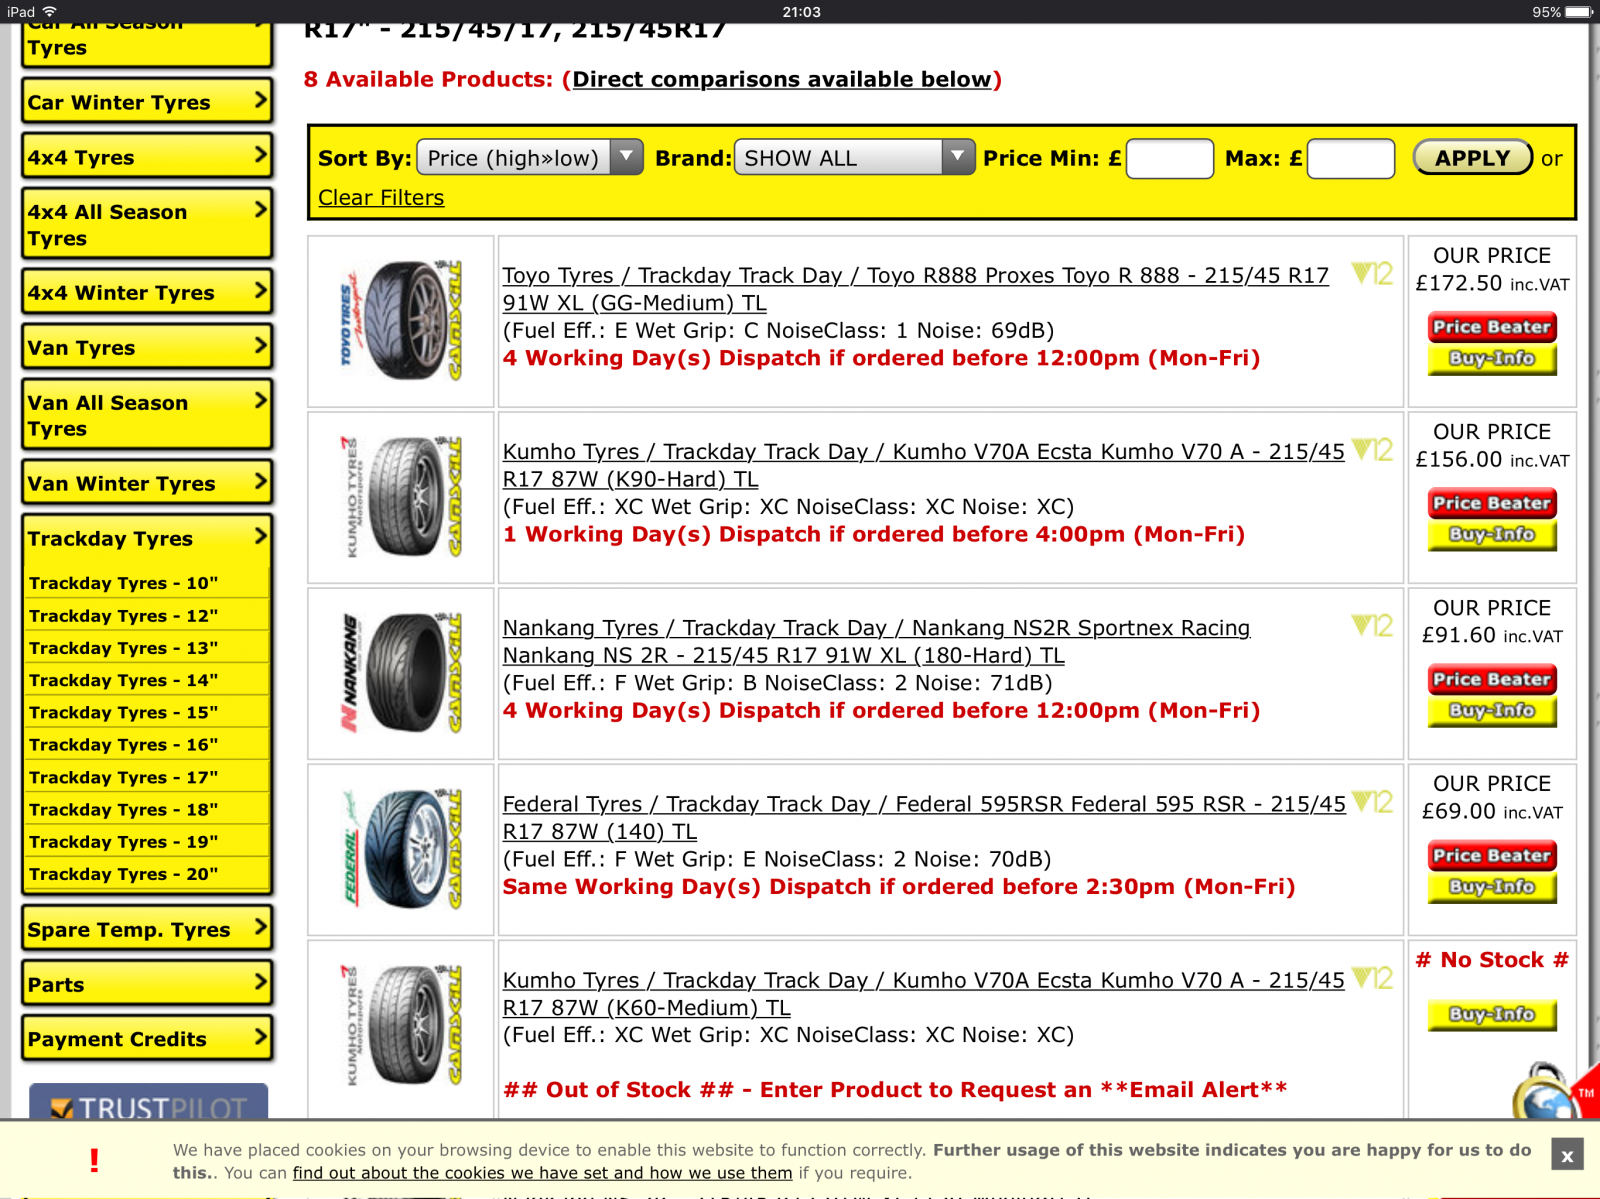Image resolution: width=1600 pixels, height=1199 pixels.
Task: Open Buy-Info for Federal 595RSR tyre
Action: (1491, 887)
